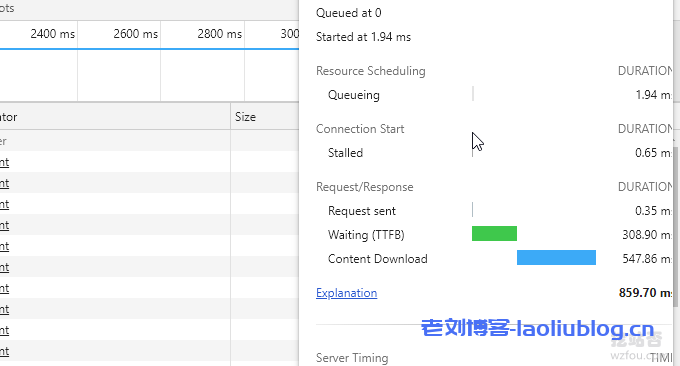Select the Queueing row label

tap(353, 95)
